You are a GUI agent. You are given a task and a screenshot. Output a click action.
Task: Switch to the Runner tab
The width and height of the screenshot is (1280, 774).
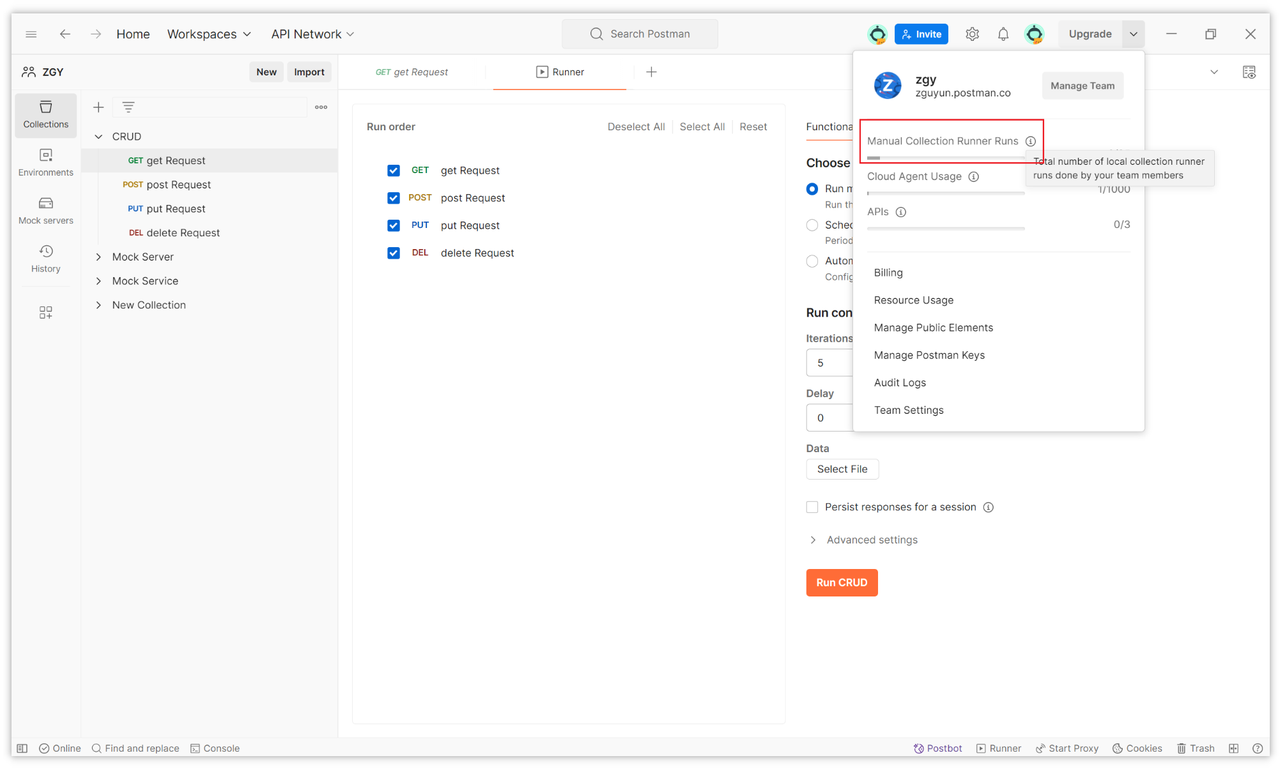[560, 72]
